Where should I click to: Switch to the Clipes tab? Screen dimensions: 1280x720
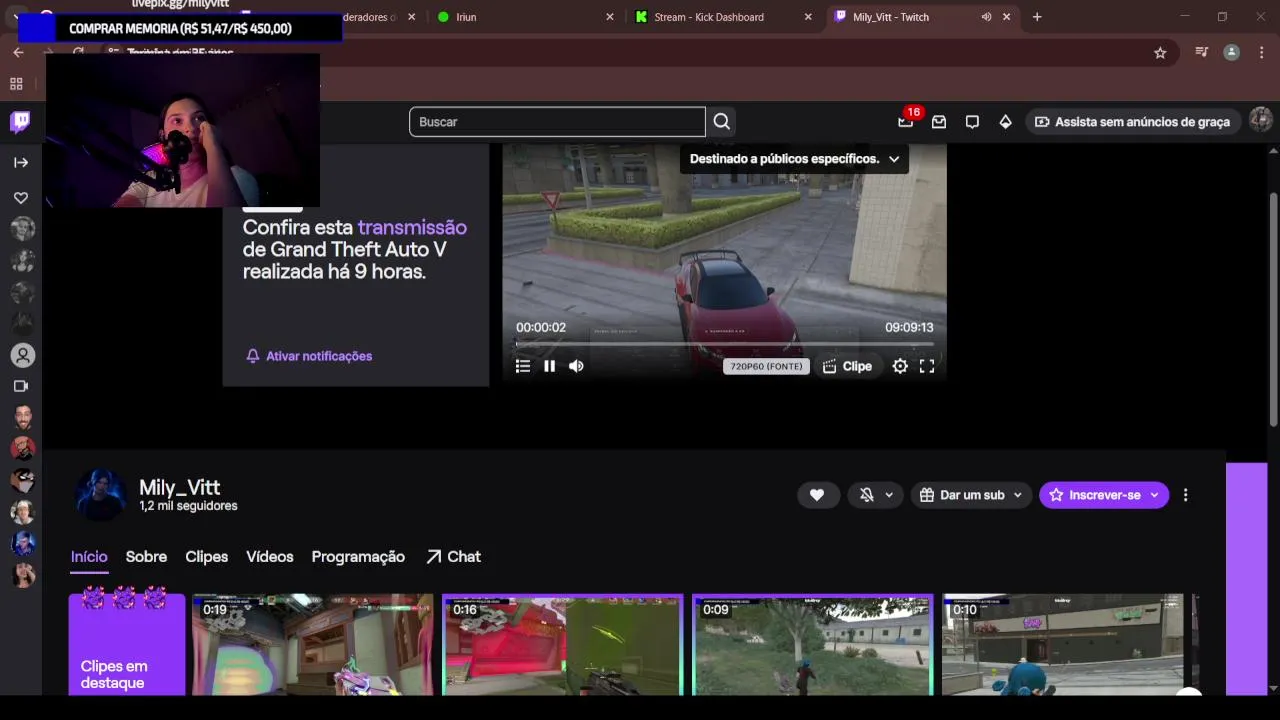point(207,557)
